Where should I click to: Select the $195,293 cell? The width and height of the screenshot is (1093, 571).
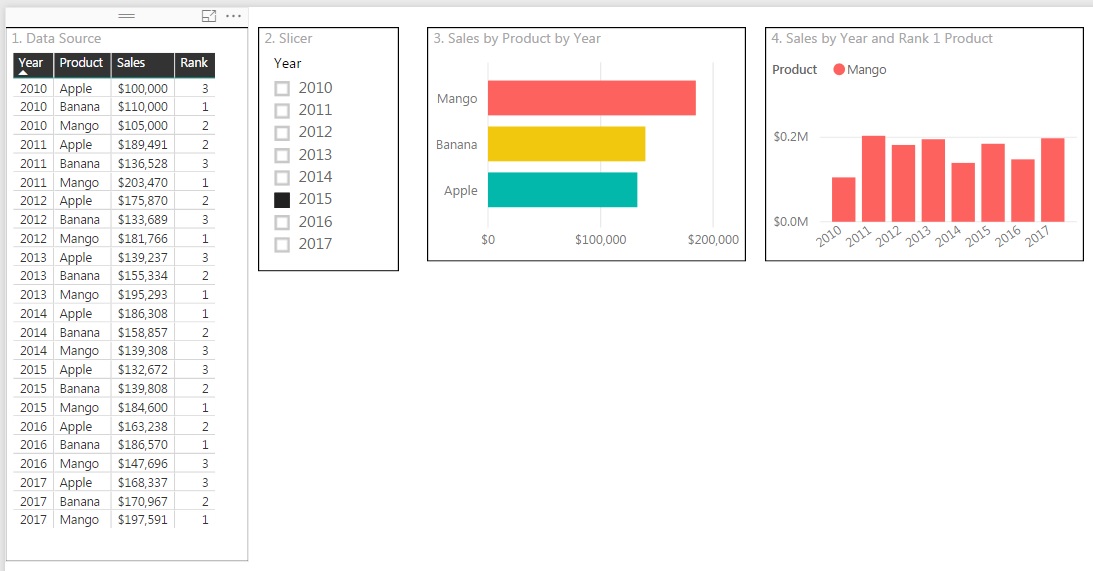coord(142,295)
